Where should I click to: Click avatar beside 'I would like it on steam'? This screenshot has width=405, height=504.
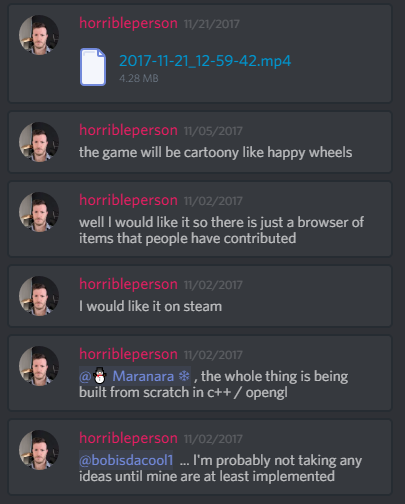(39, 296)
